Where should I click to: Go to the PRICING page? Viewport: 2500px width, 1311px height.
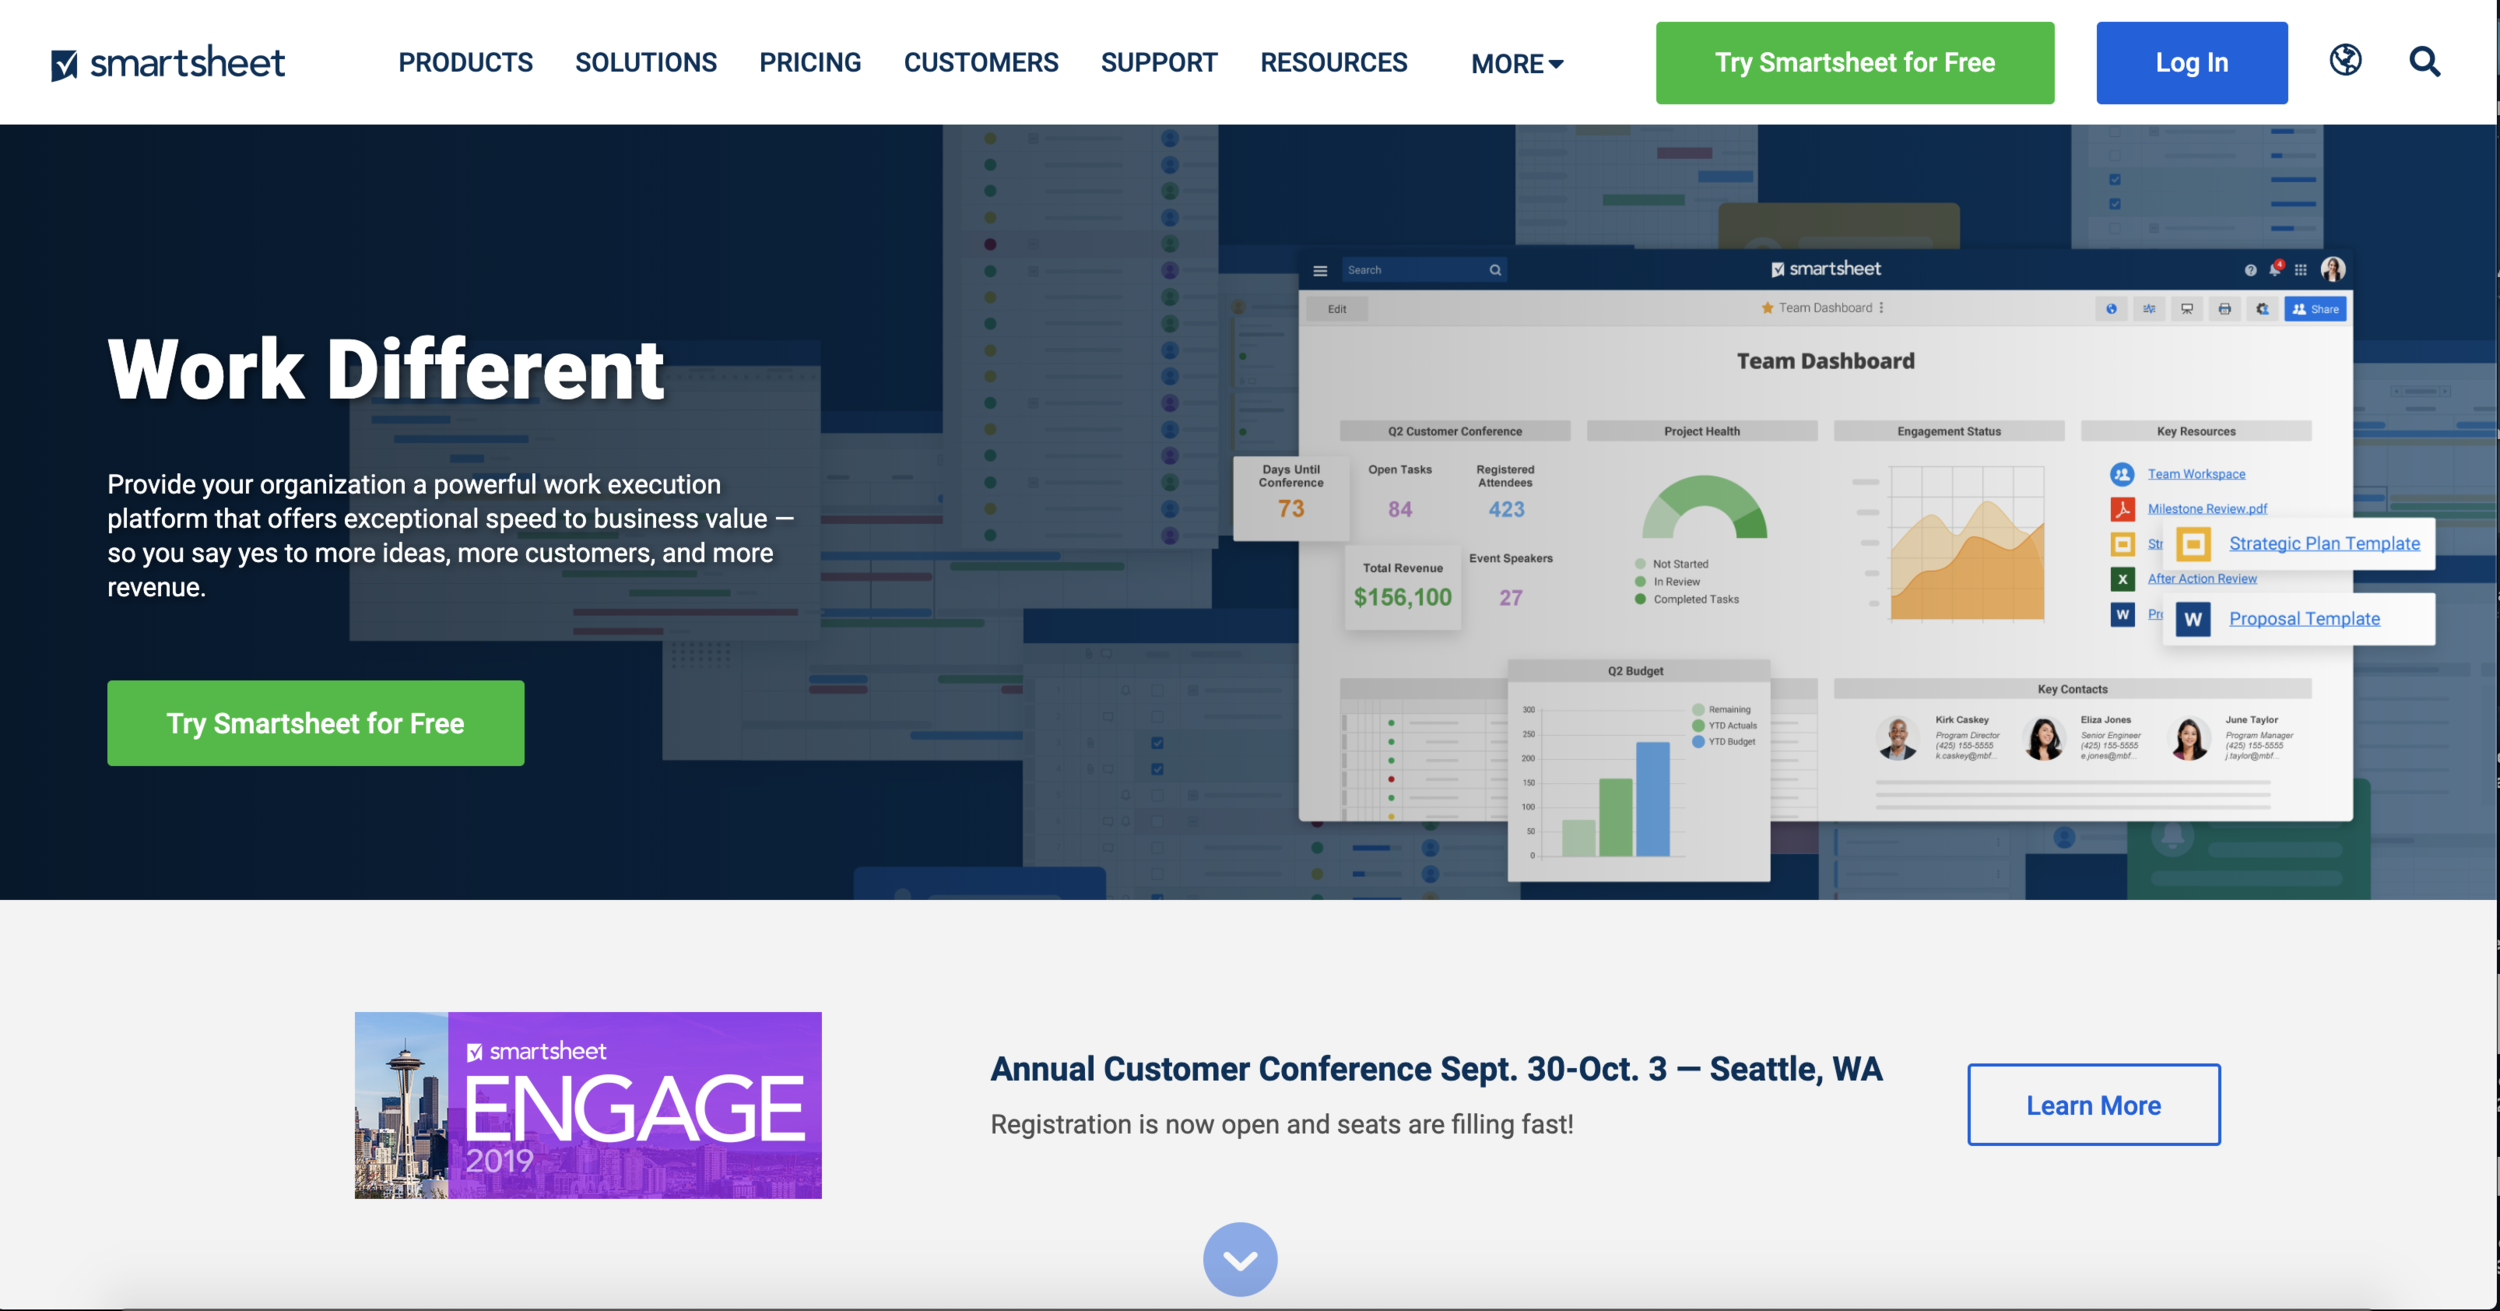810,62
